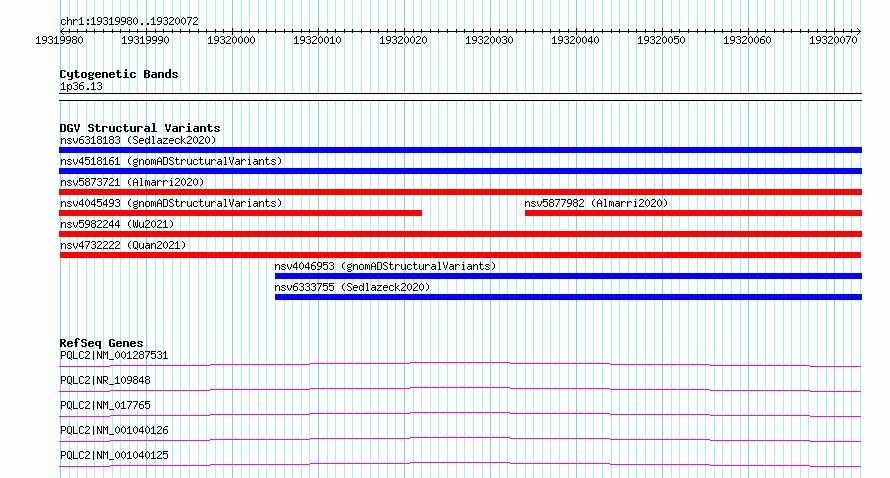Image resolution: width=890 pixels, height=478 pixels.
Task: Open the PQLC2|NR_109848 transcript label
Action: point(105,380)
